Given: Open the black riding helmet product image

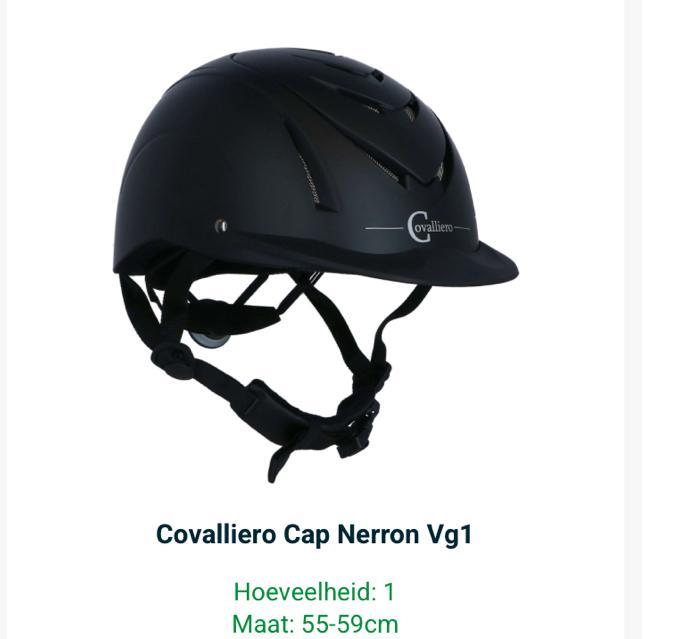Looking at the screenshot, I should (316, 264).
